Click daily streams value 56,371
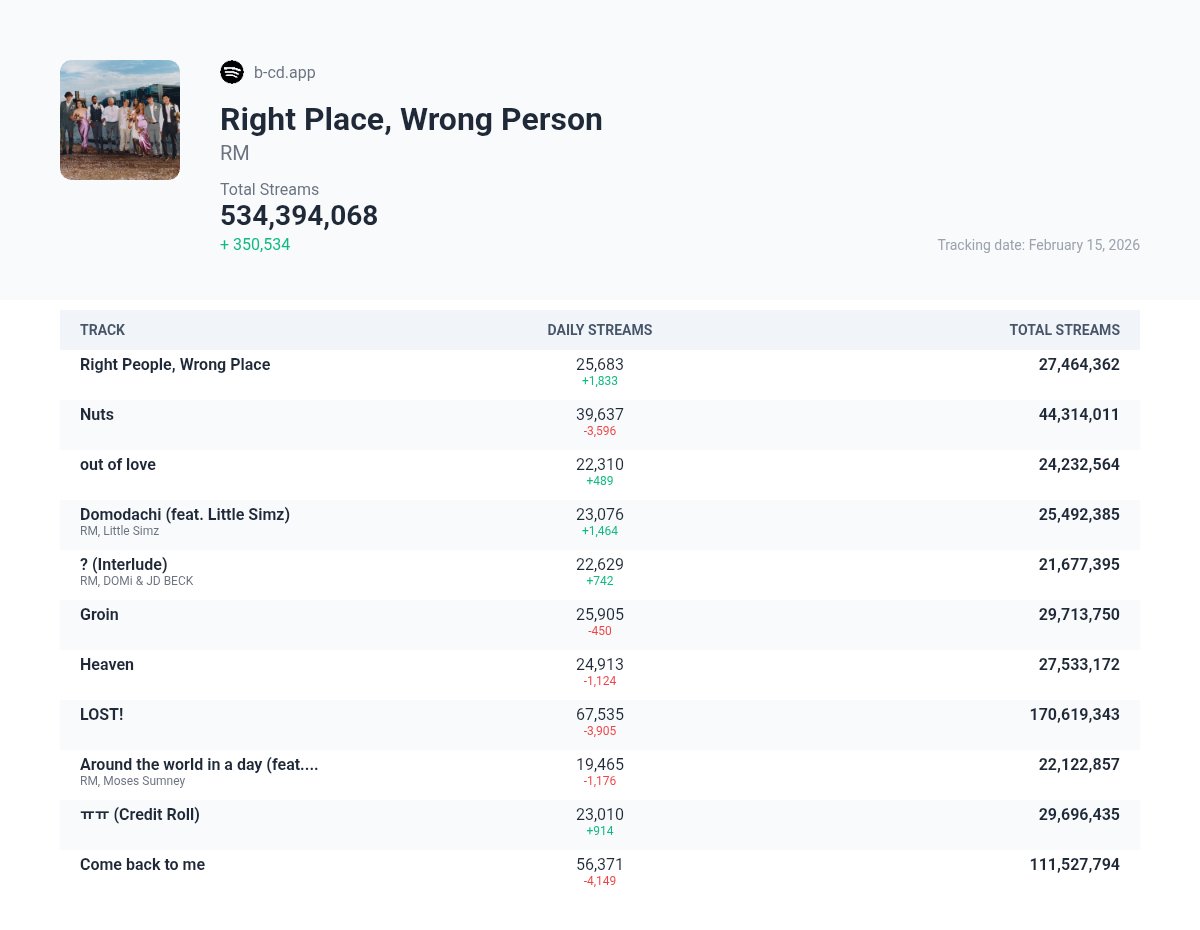Screen dimensions: 1200x930 tap(600, 865)
